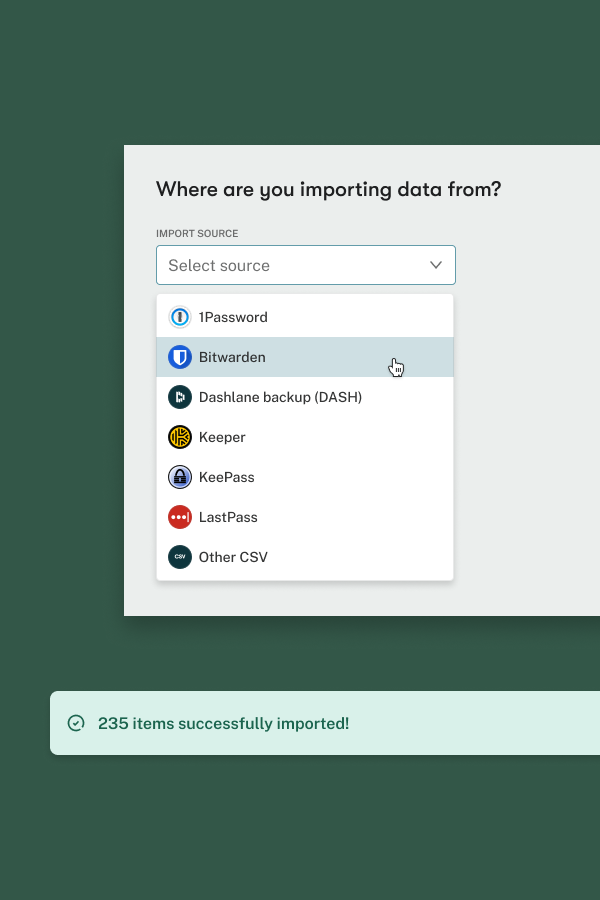Viewport: 600px width, 900px height.
Task: Choose KeePass from the list
Action: coord(305,477)
